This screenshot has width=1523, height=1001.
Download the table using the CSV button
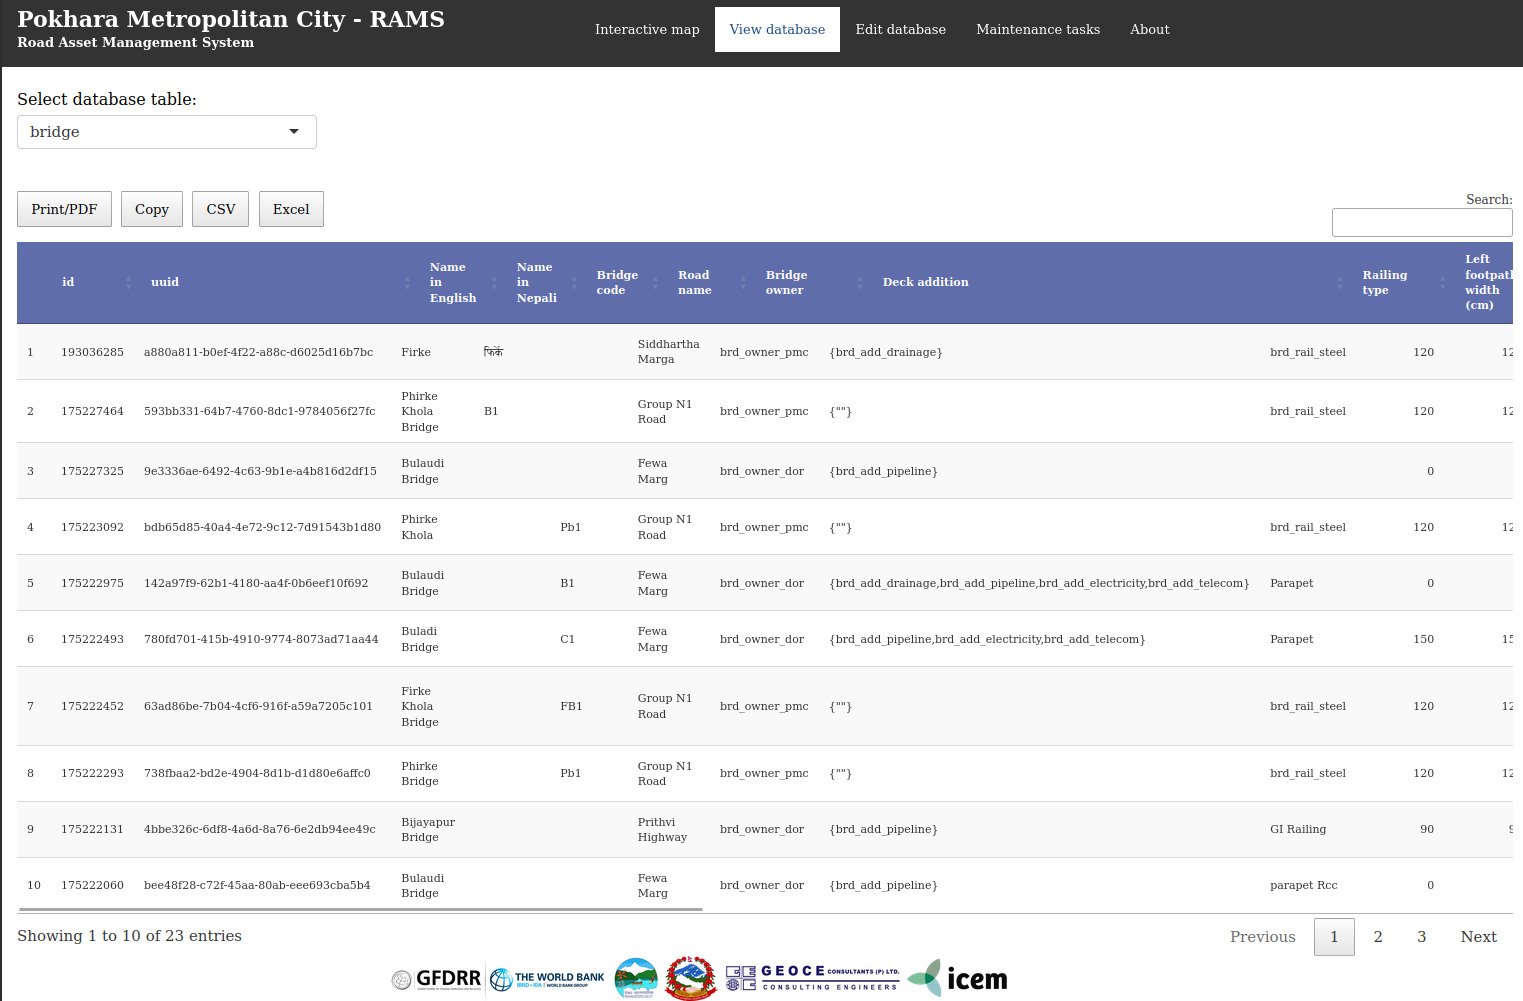tap(220, 209)
